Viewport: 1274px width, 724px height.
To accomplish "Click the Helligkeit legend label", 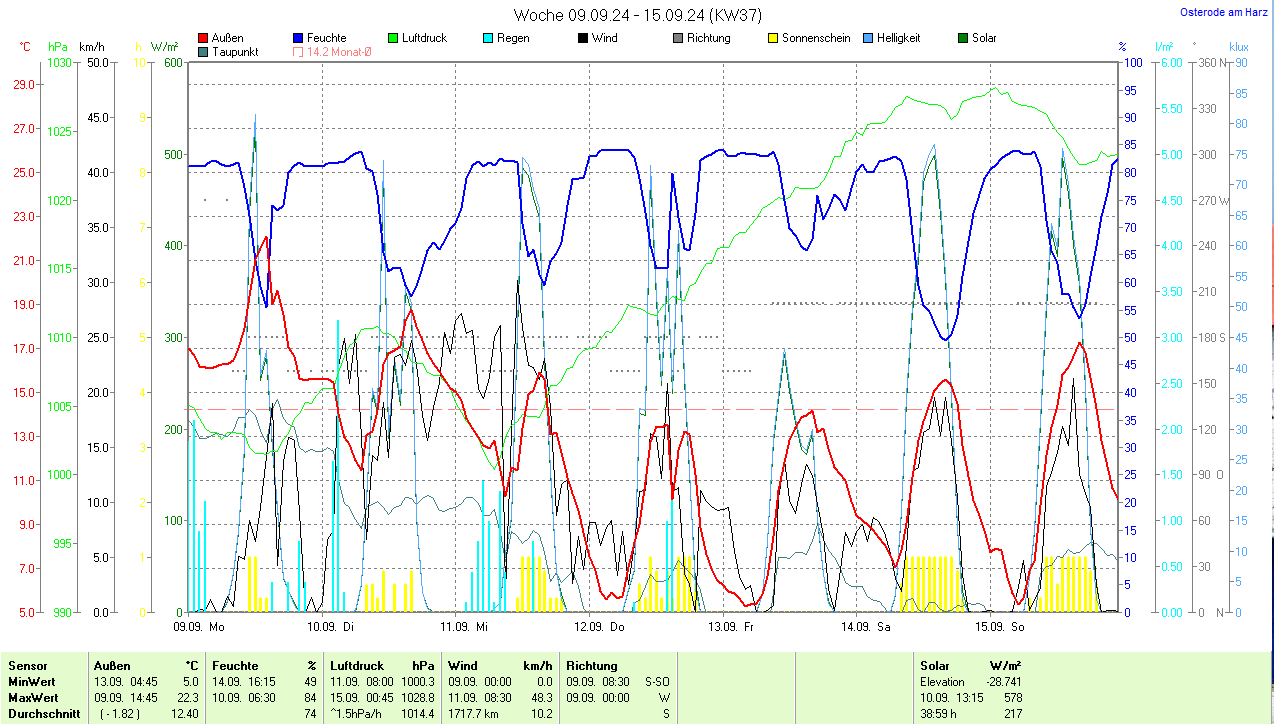I will [x=898, y=39].
